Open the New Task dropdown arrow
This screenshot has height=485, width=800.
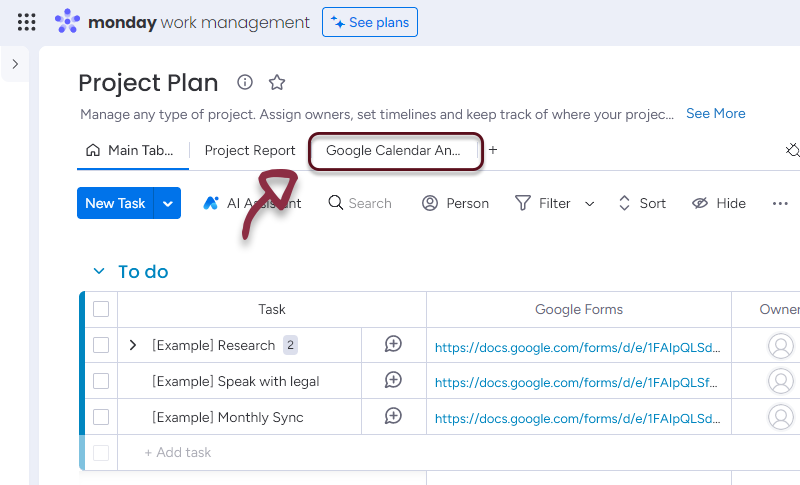click(x=168, y=203)
